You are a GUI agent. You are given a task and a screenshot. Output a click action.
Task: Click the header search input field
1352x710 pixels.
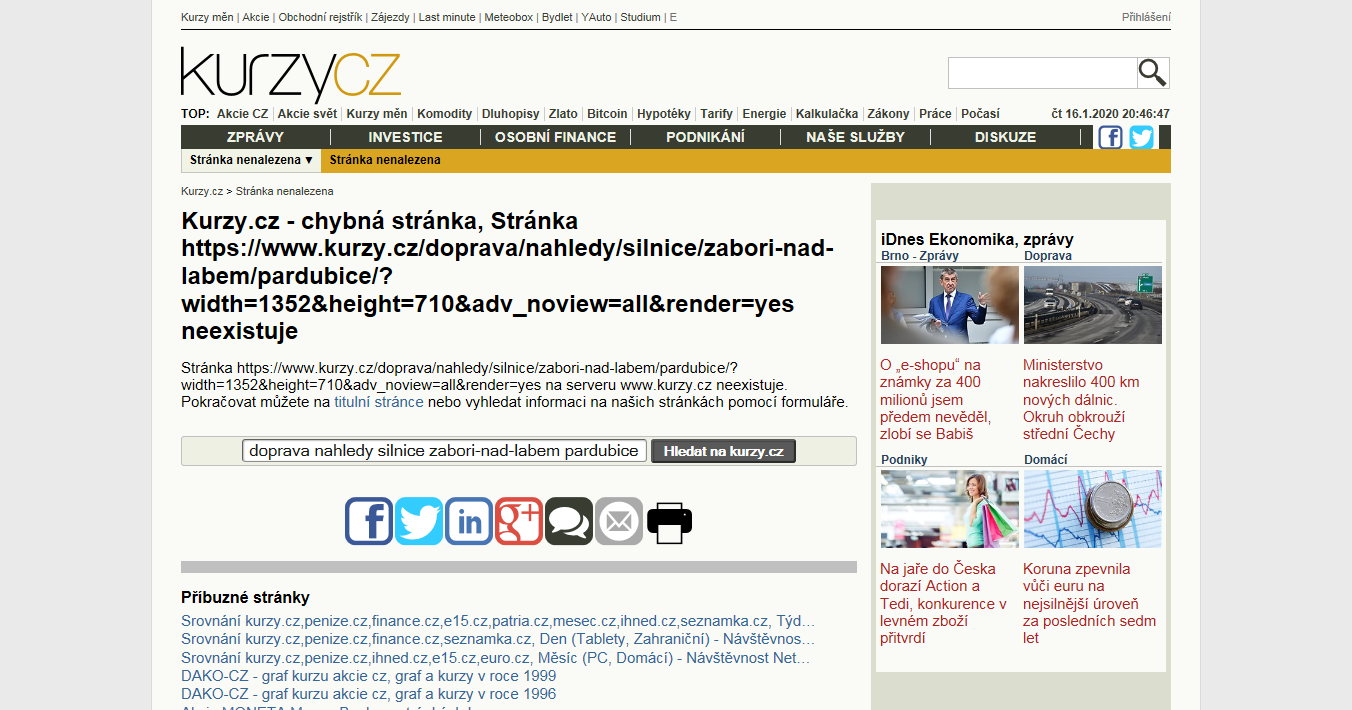pyautogui.click(x=1042, y=73)
